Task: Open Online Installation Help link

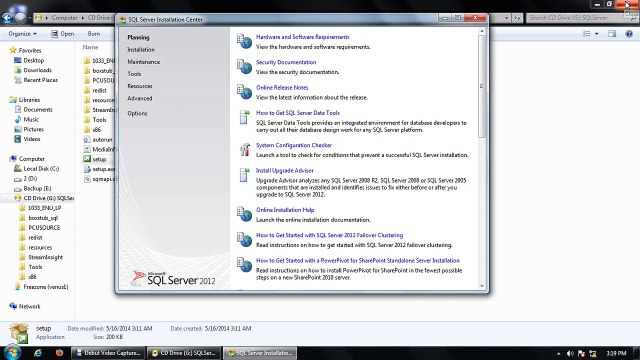Action: pyautogui.click(x=285, y=210)
